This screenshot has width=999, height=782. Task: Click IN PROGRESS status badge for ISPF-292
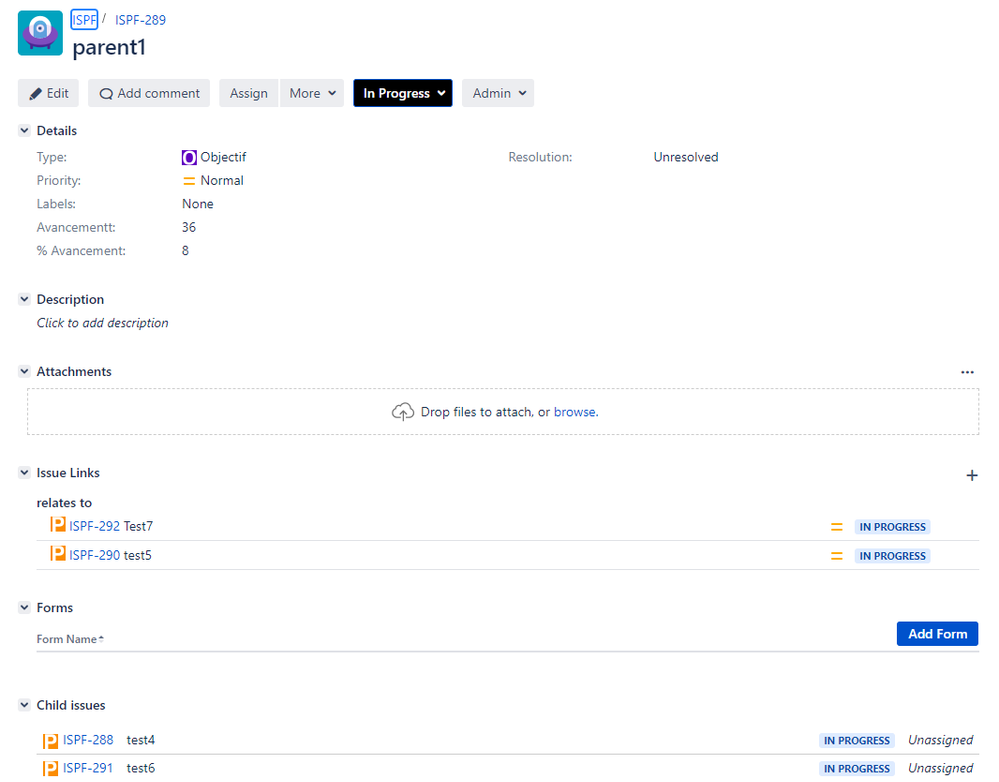click(892, 527)
